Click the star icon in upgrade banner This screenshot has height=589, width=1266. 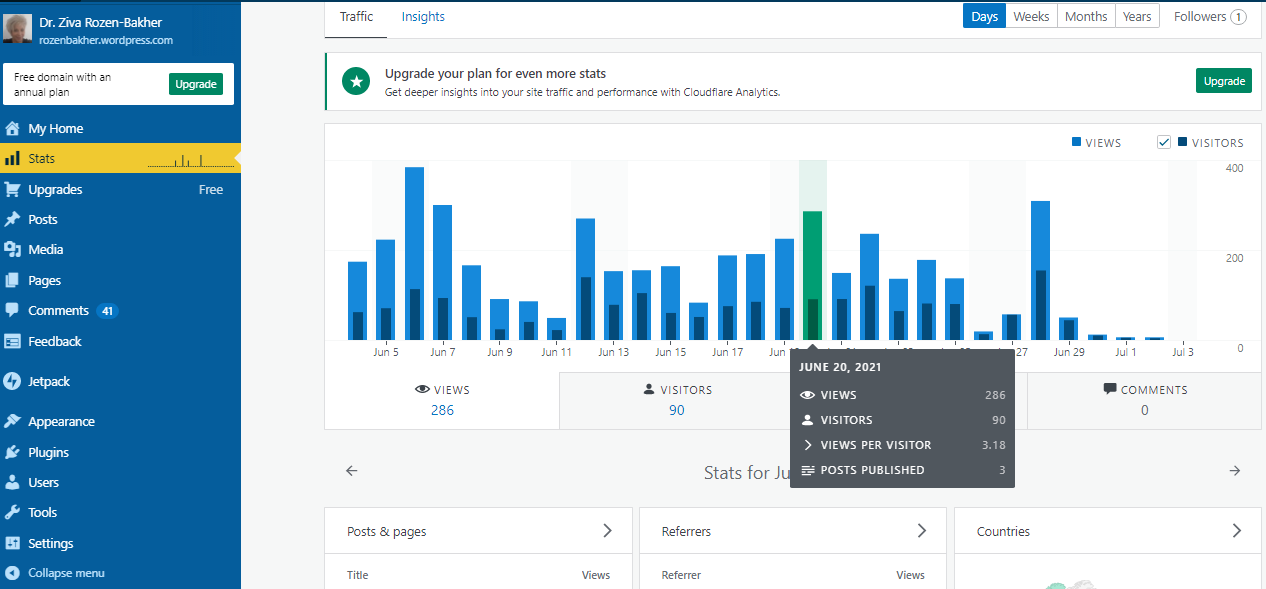(356, 81)
